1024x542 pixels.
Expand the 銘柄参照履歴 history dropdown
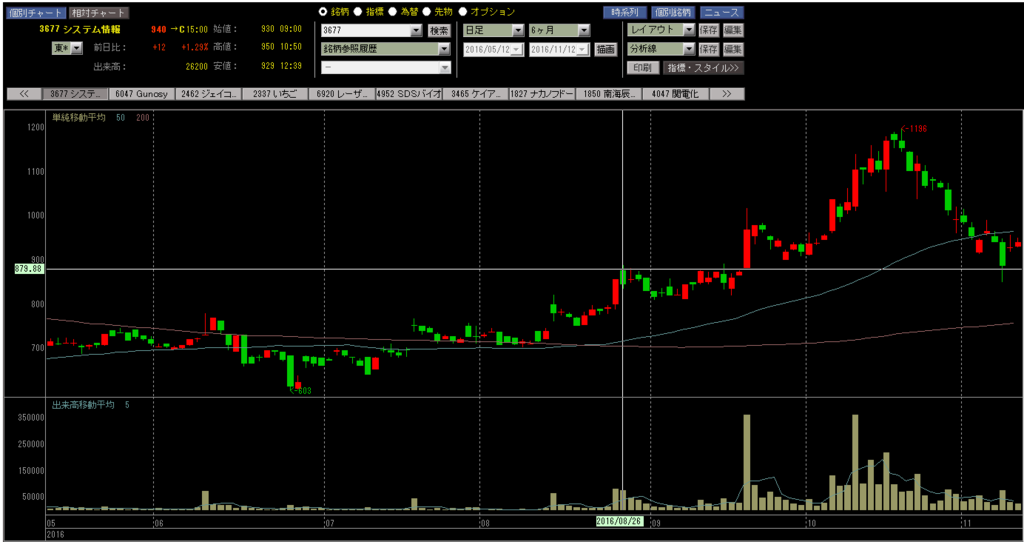coord(386,49)
